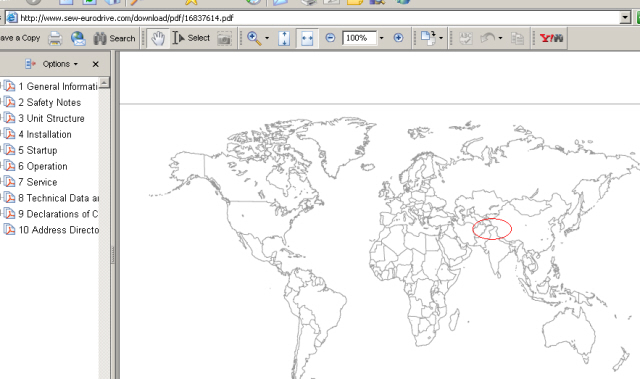
Task: Click the bookmarks options icon beside Options
Action: click(30, 64)
